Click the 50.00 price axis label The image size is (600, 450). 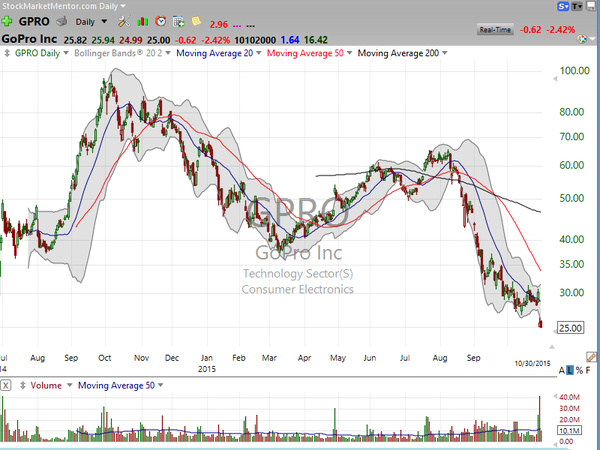tap(572, 198)
